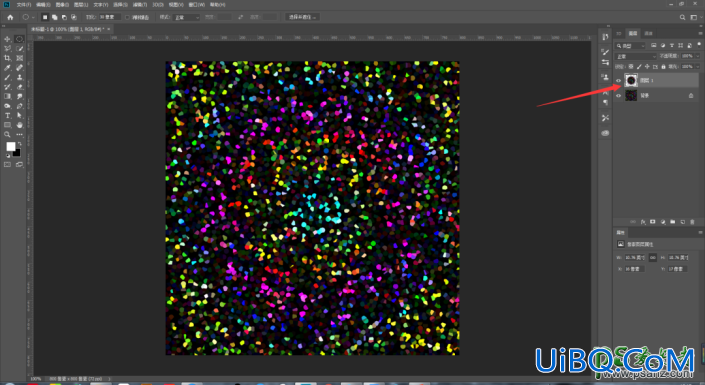
Task: Select the Rectangle shape tool
Action: click(7, 125)
